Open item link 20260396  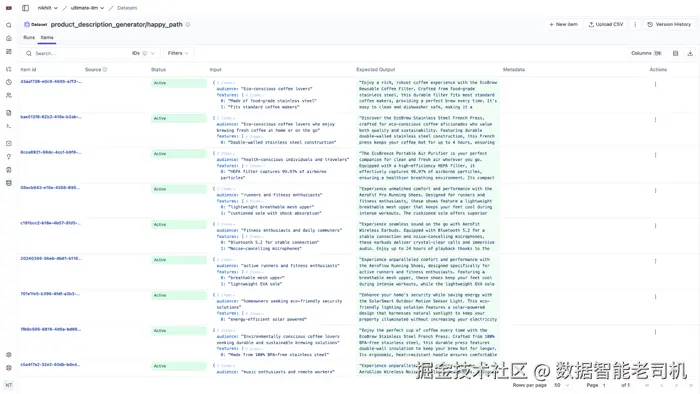[x=51, y=258]
